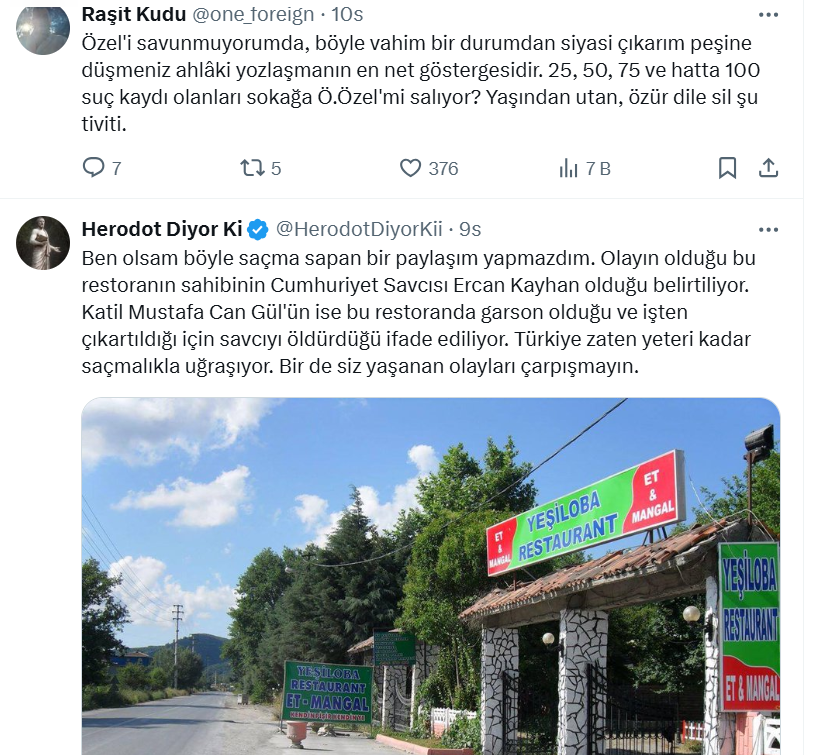Open Raşit Kudu's tweet text body

click(421, 84)
